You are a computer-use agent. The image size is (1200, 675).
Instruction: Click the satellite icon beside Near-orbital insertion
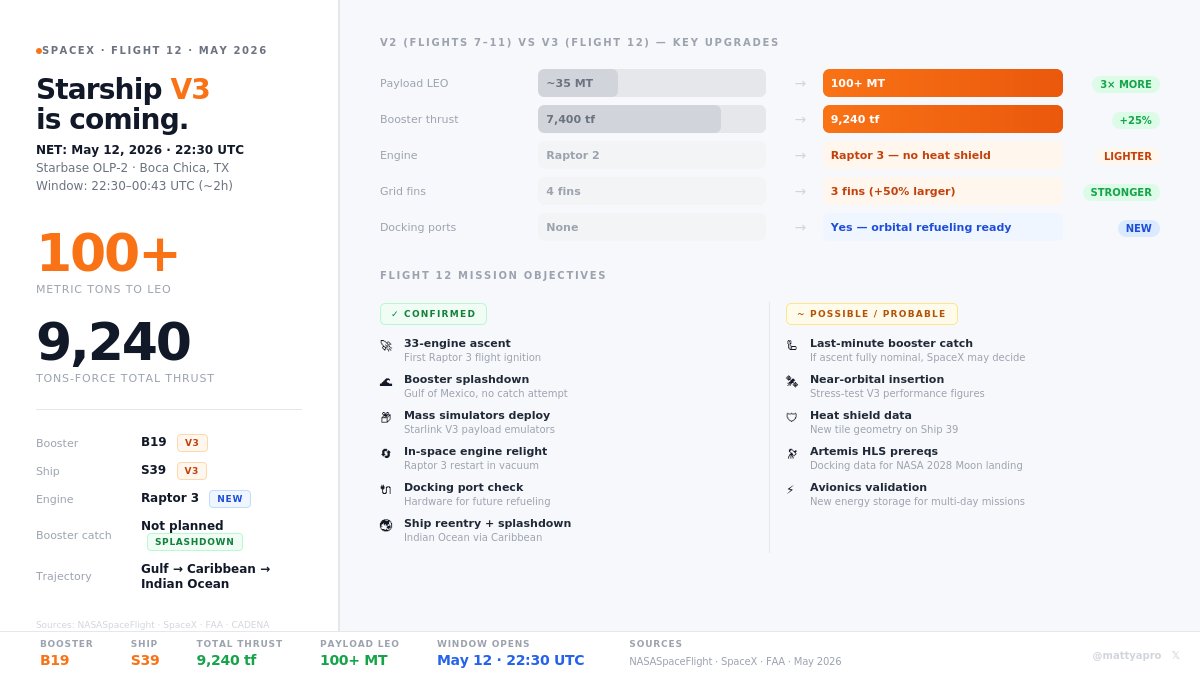click(x=792, y=381)
